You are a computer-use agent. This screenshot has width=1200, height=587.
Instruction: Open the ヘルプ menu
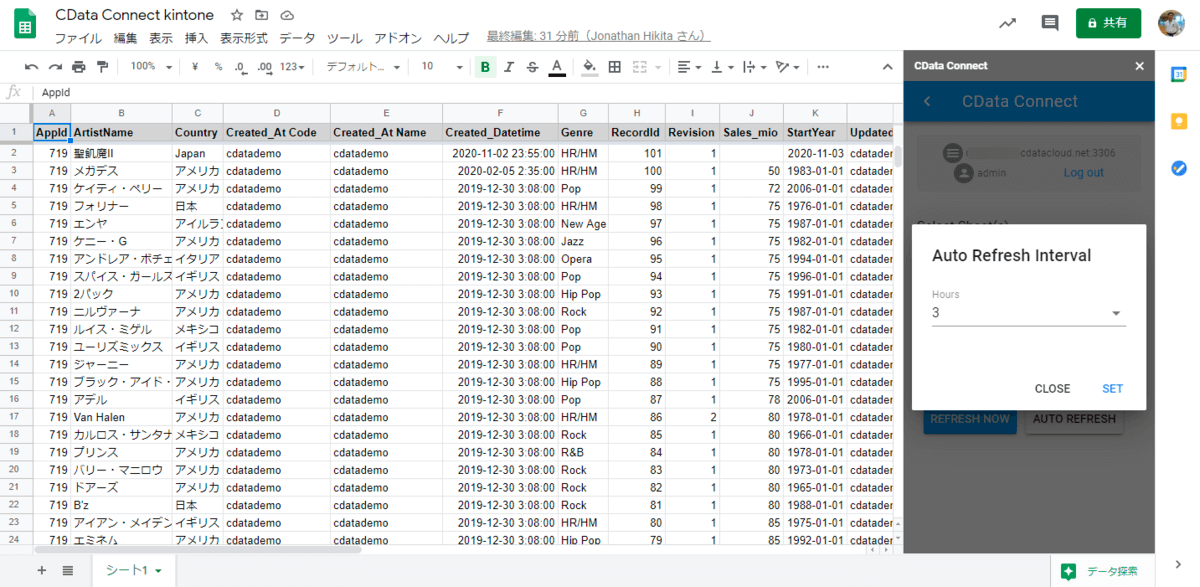pyautogui.click(x=451, y=38)
